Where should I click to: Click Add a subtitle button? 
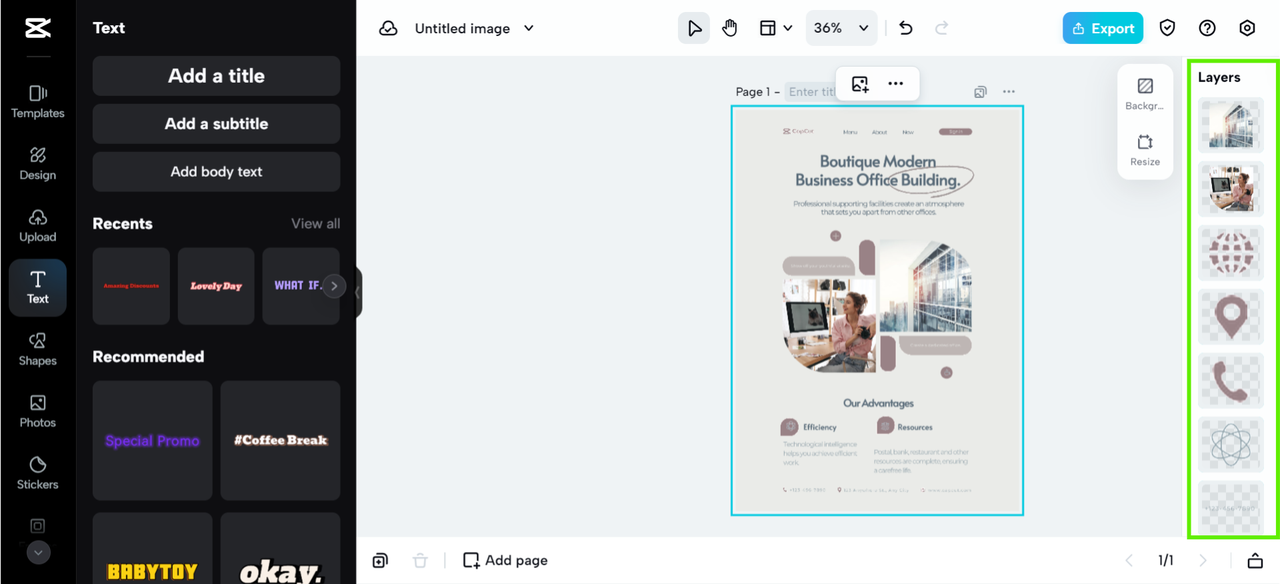(x=216, y=124)
